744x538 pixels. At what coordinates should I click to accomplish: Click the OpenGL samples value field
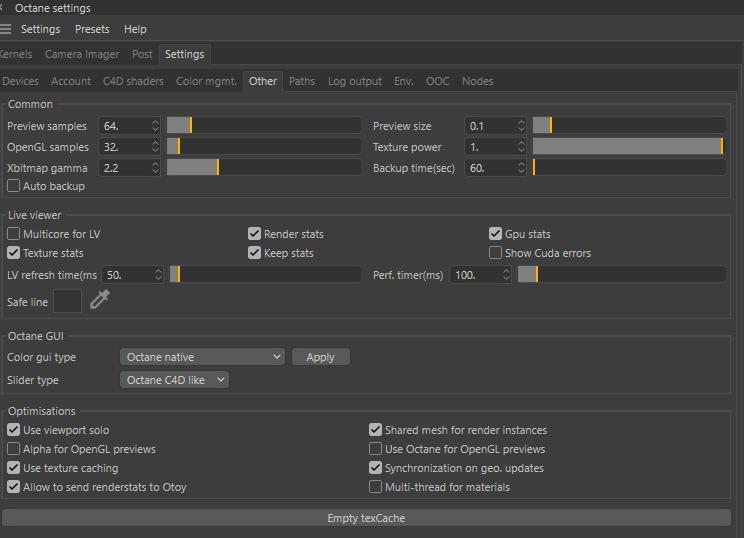(x=129, y=147)
